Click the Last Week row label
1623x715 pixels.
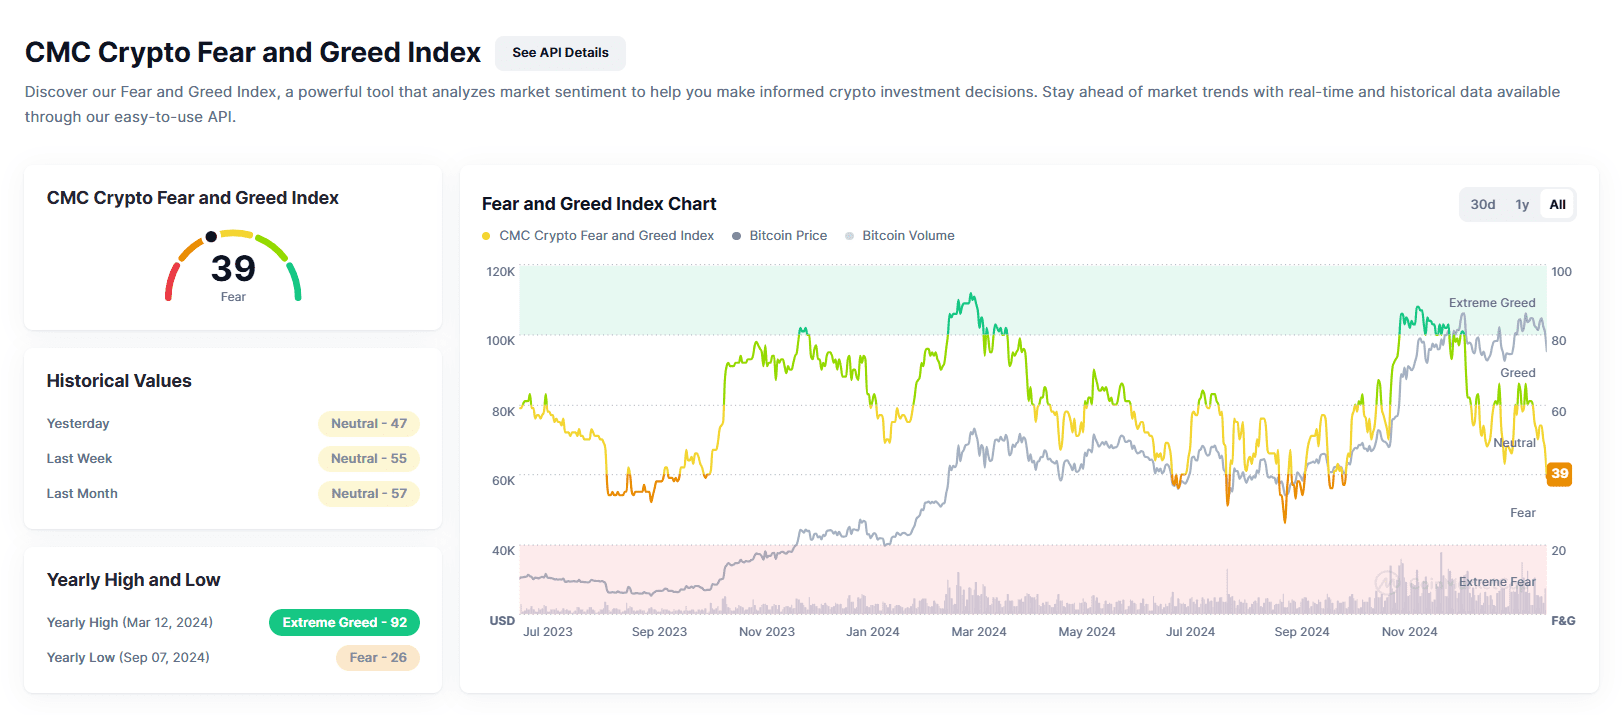(79, 459)
